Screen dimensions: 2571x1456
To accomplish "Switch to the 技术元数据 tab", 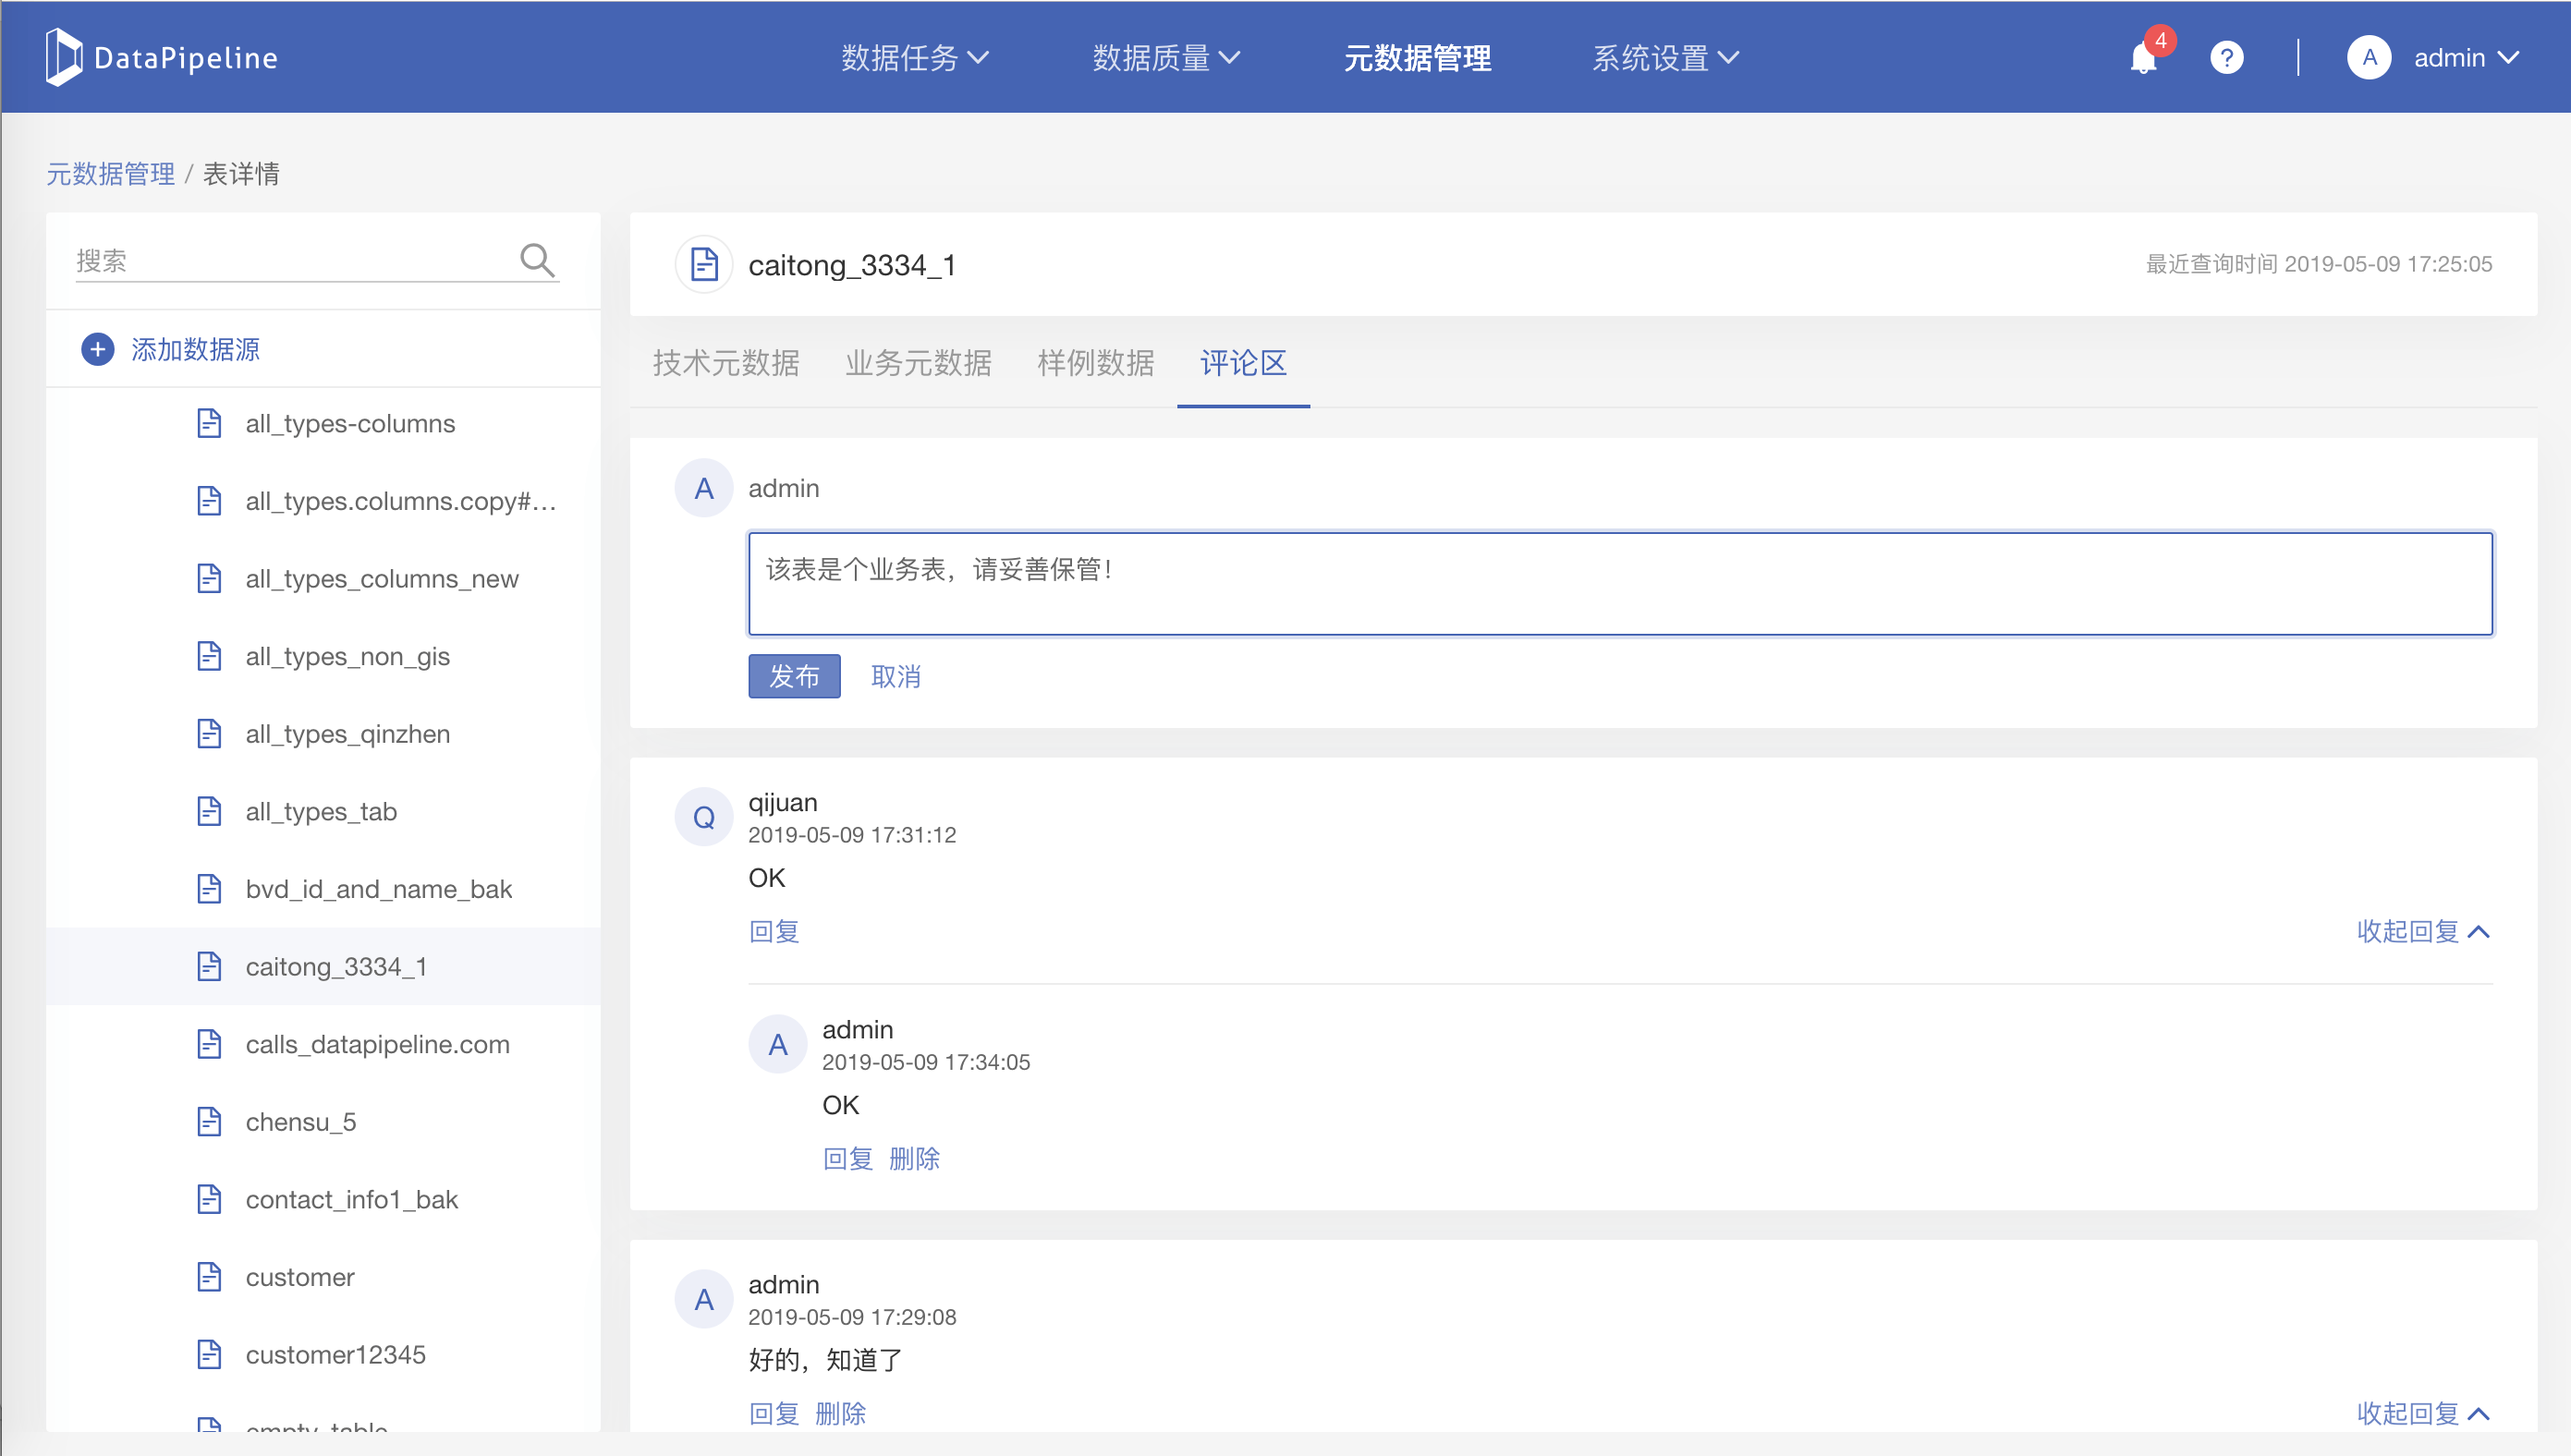I will pyautogui.click(x=726, y=363).
